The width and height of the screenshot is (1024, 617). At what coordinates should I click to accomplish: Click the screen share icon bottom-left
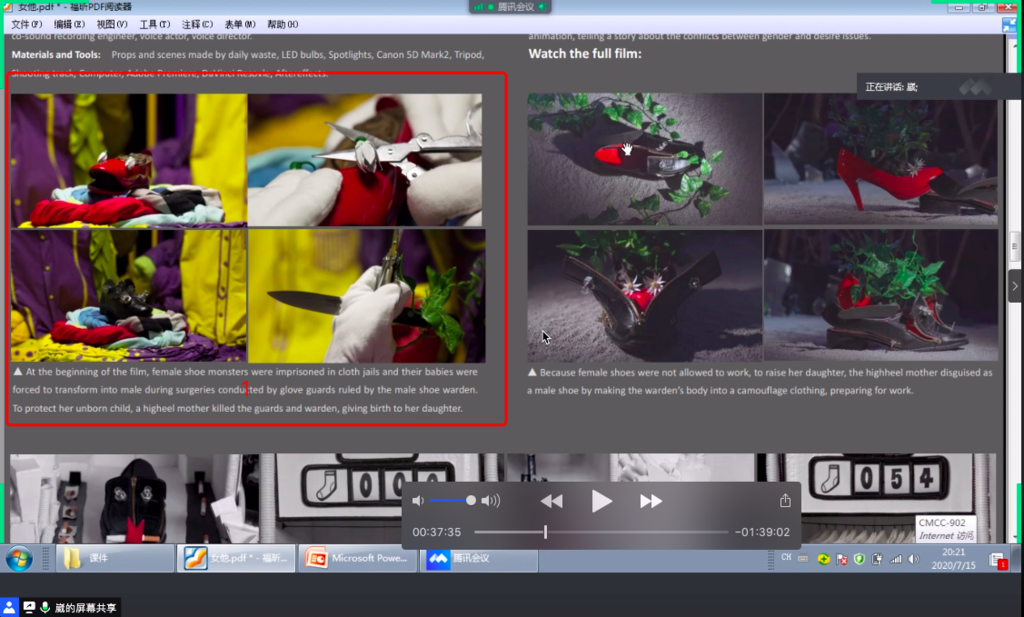[x=29, y=607]
